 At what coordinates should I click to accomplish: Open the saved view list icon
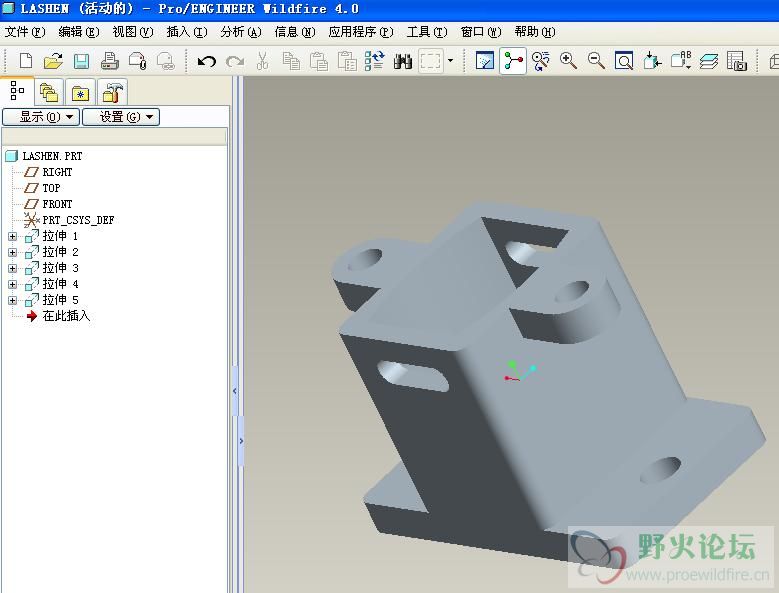pyautogui.click(x=681, y=61)
